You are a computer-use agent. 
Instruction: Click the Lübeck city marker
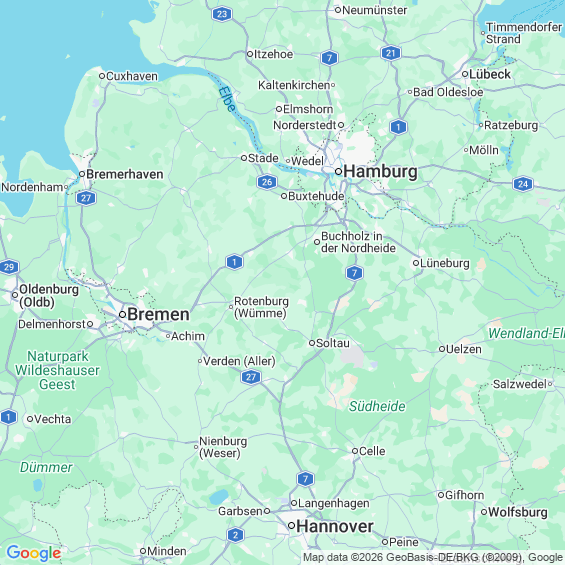tap(465, 74)
